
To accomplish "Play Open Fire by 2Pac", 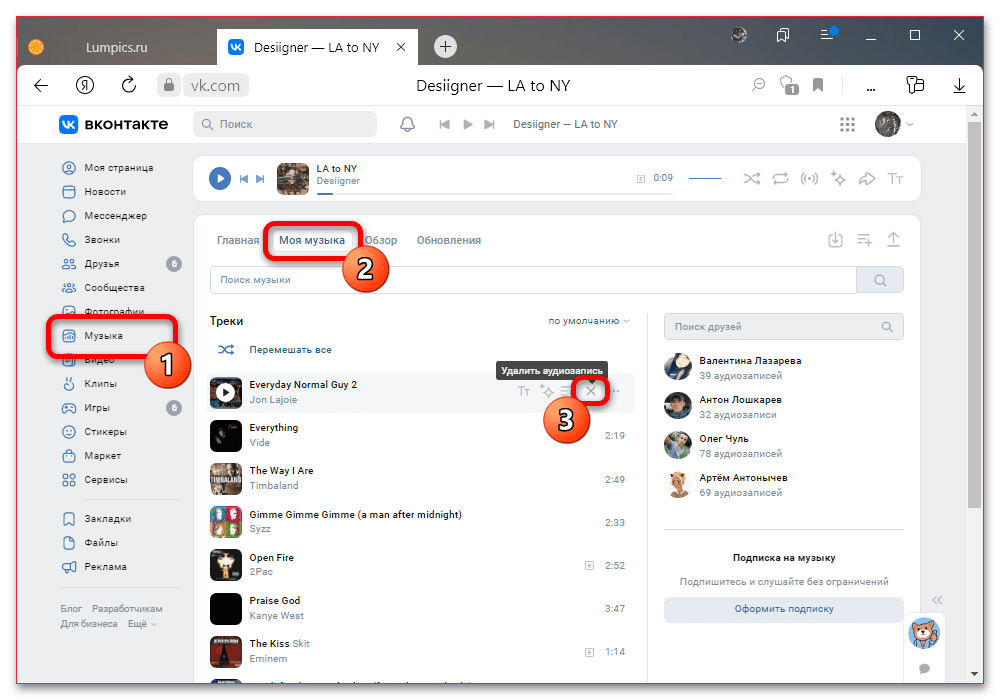I will pos(226,565).
